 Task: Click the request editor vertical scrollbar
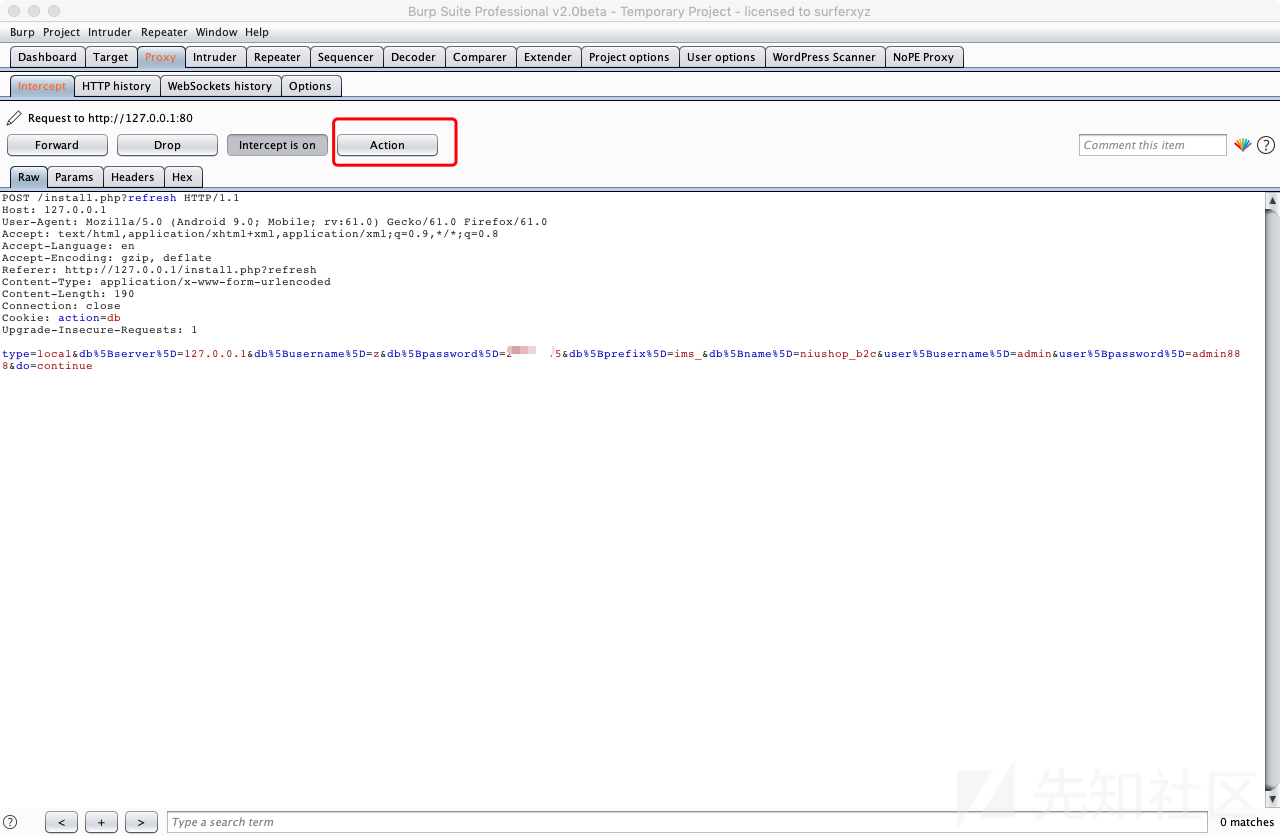(x=1272, y=500)
